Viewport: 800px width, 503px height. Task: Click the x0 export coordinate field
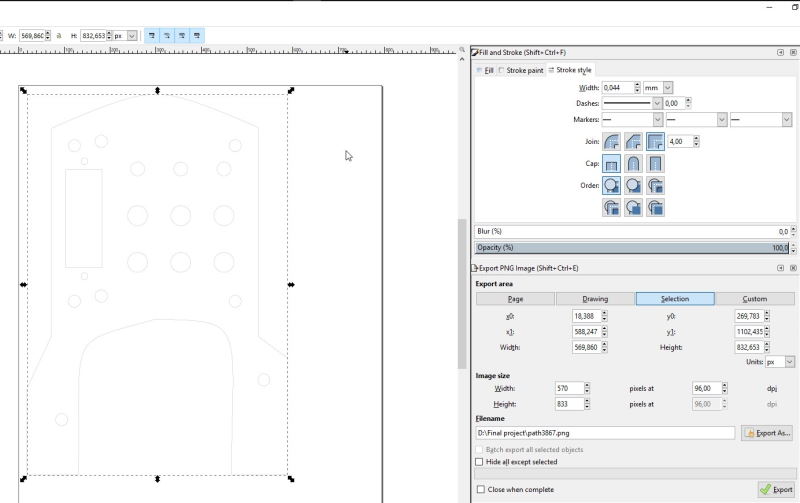click(x=586, y=316)
